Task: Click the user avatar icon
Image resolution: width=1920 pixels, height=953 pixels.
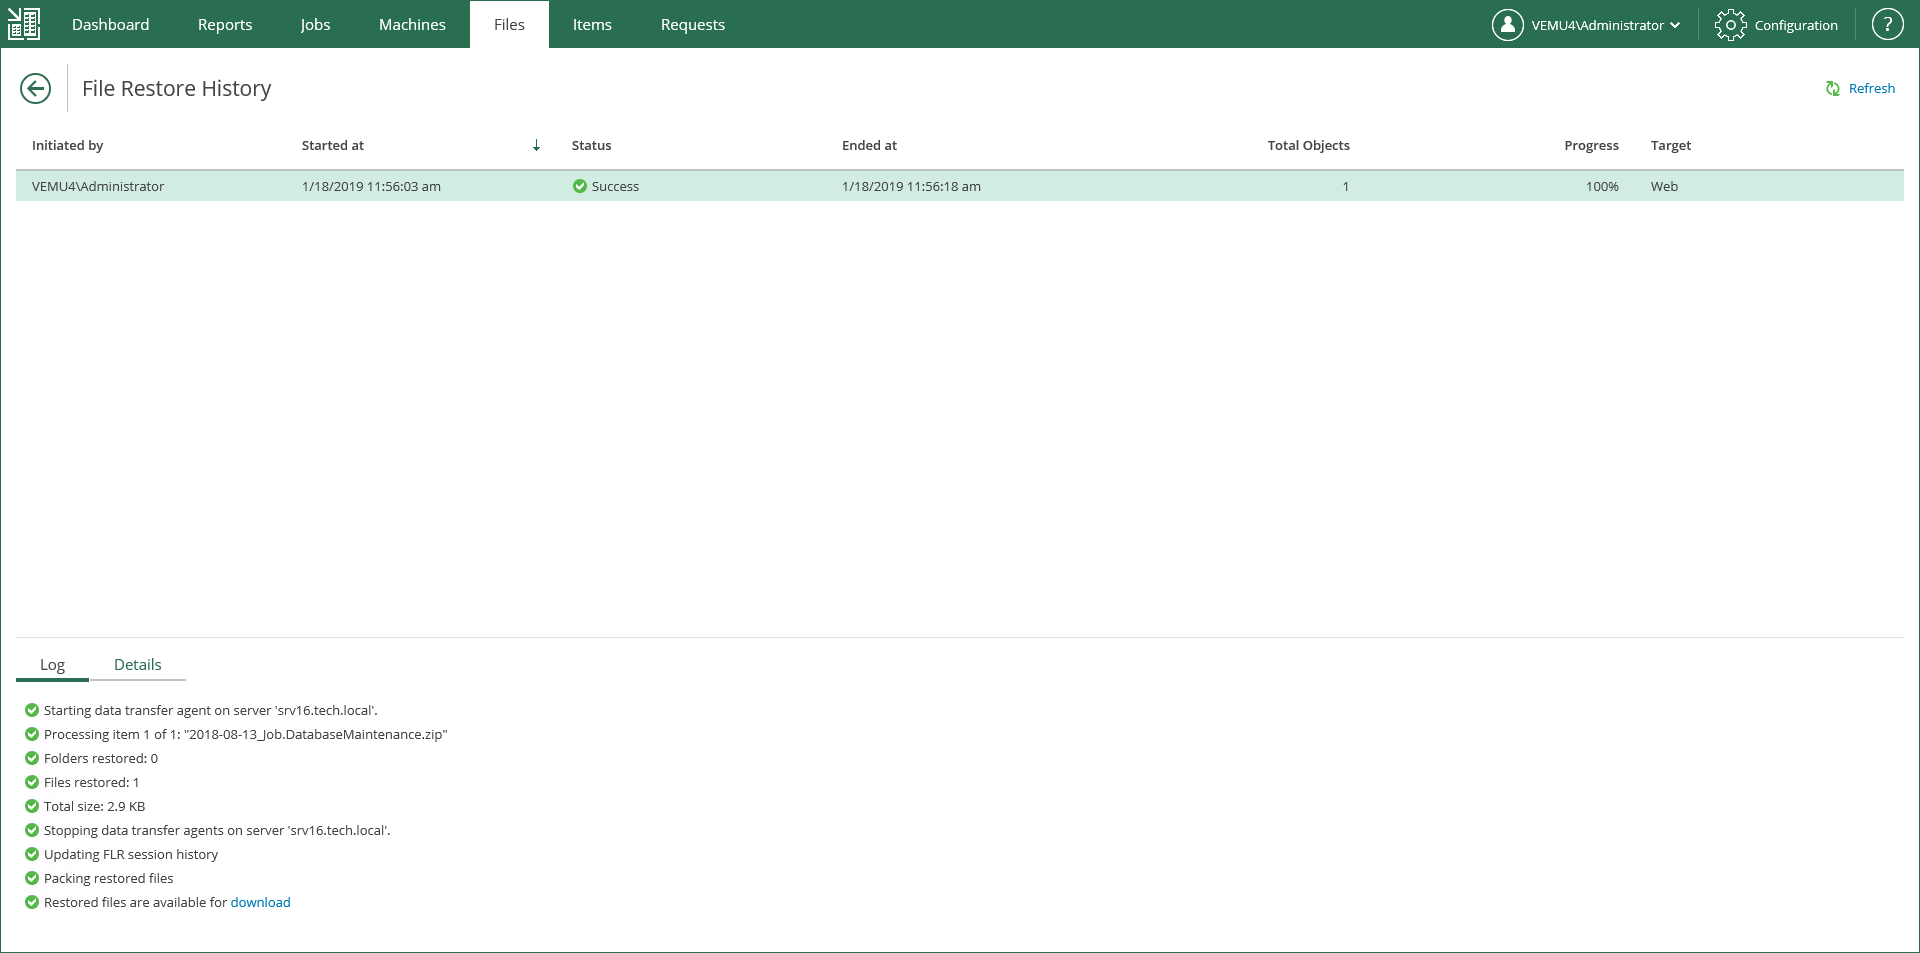Action: (x=1507, y=25)
